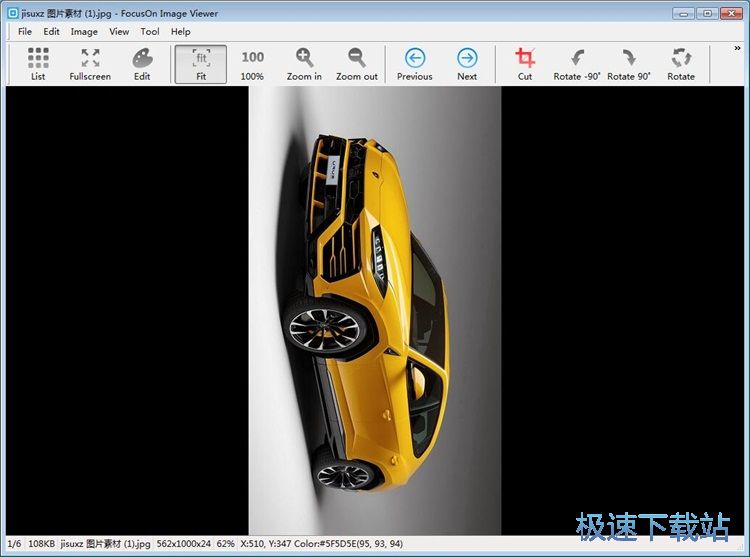Image resolution: width=750 pixels, height=557 pixels.
Task: Rotate the image 90 degrees clockwise
Action: [629, 64]
